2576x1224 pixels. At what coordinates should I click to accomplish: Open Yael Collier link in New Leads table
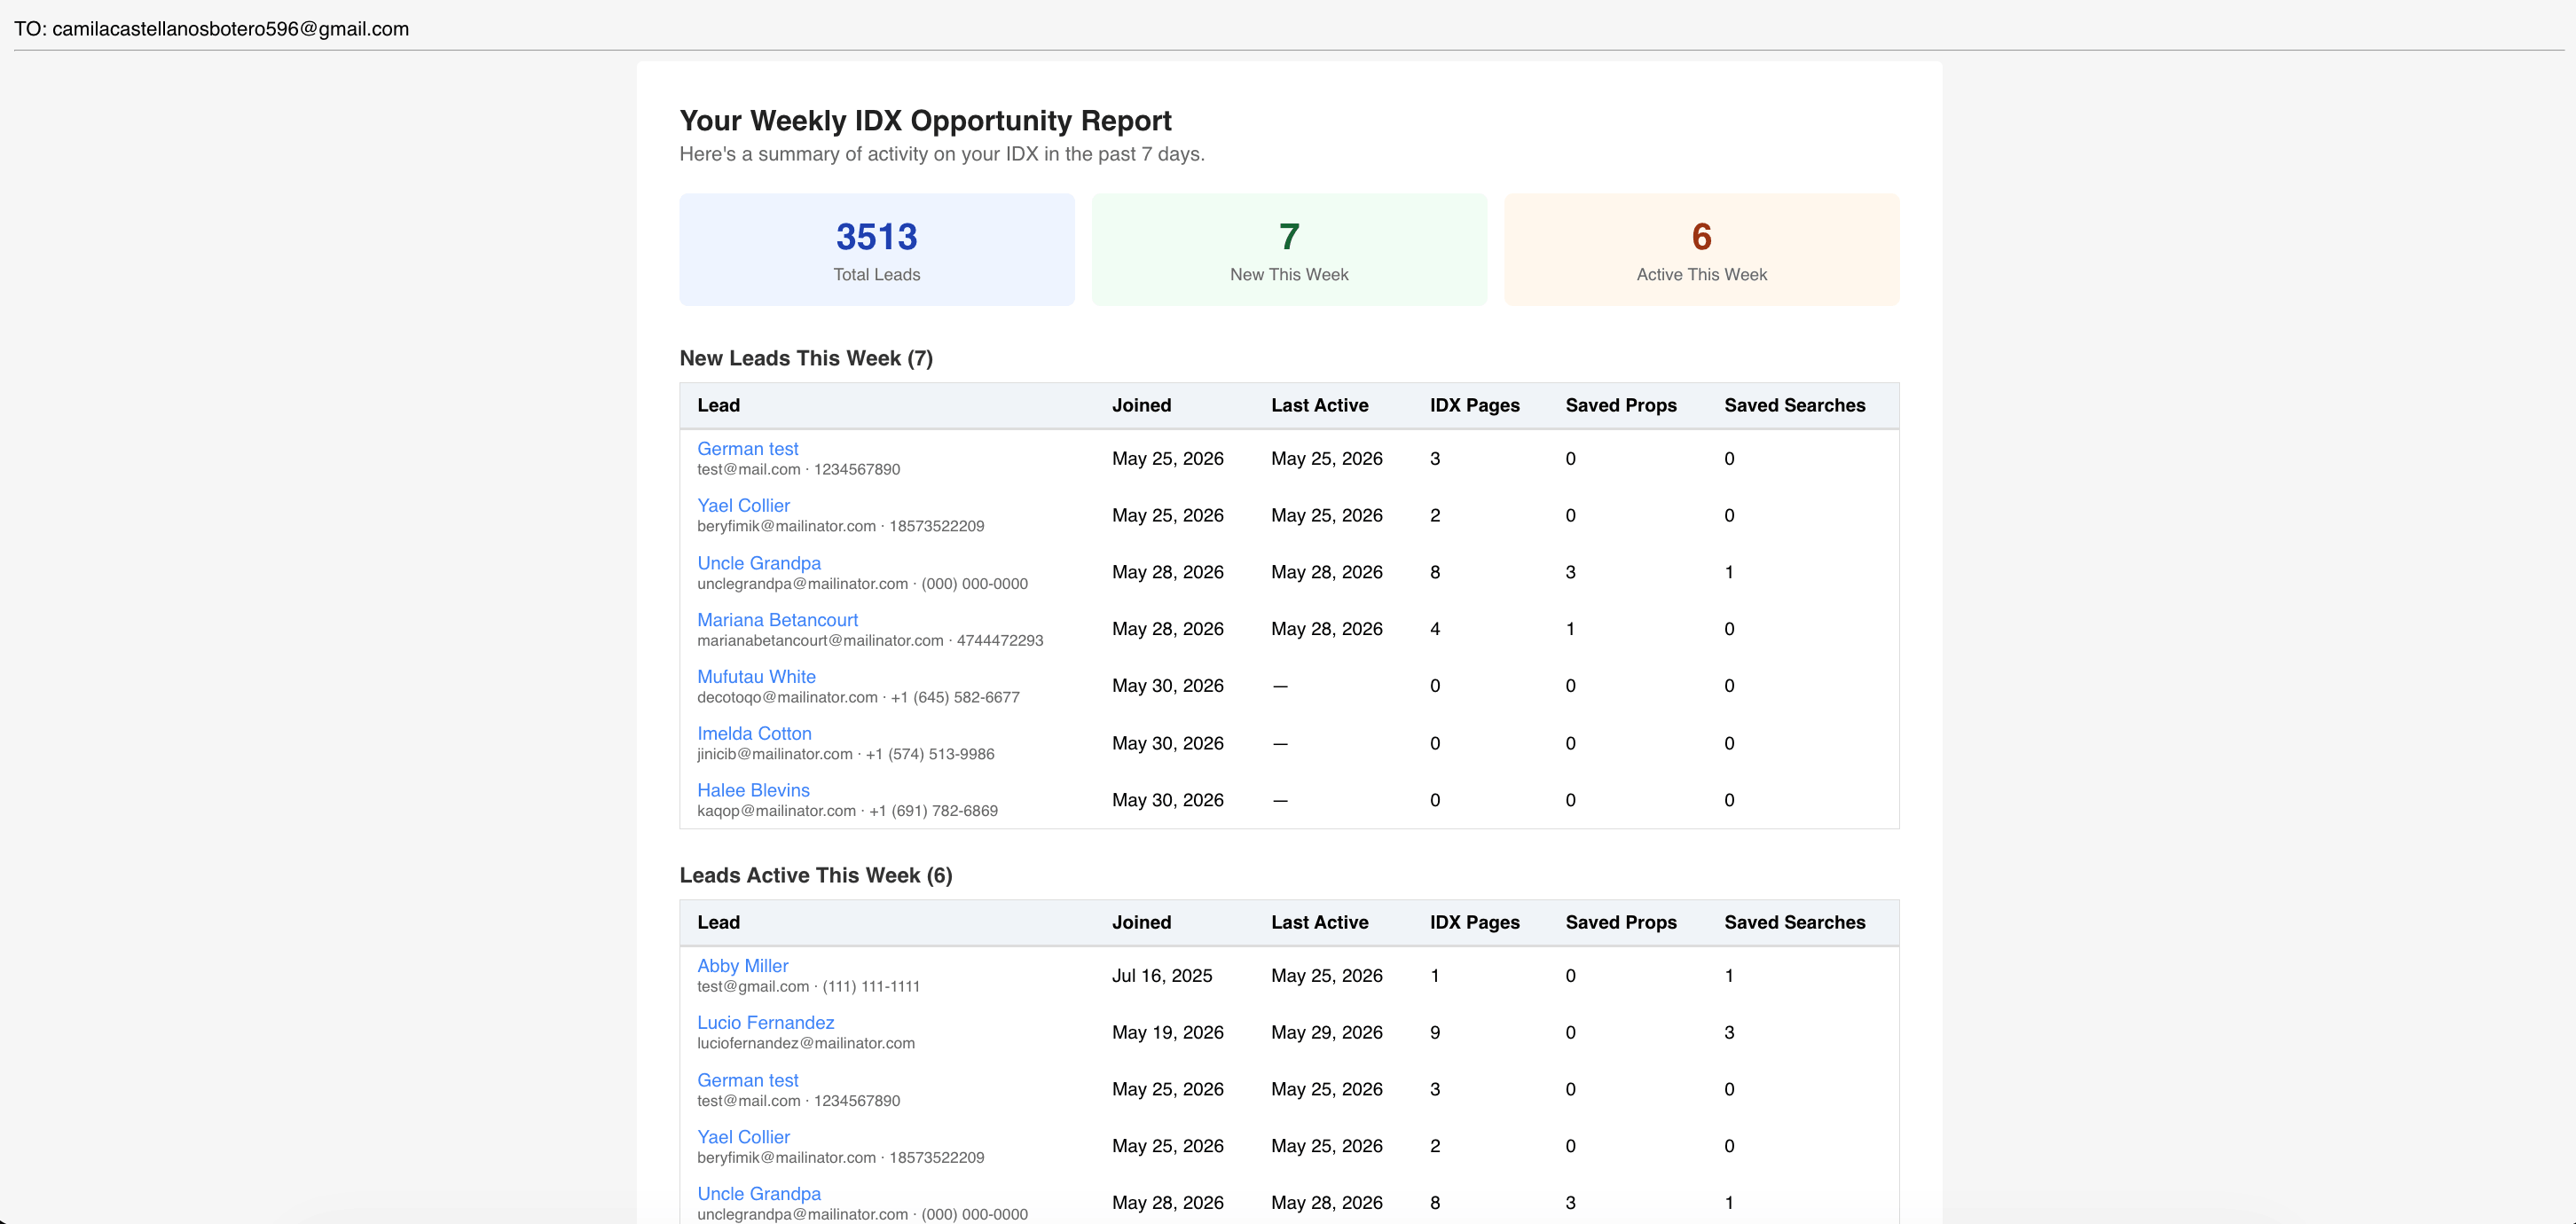click(743, 506)
